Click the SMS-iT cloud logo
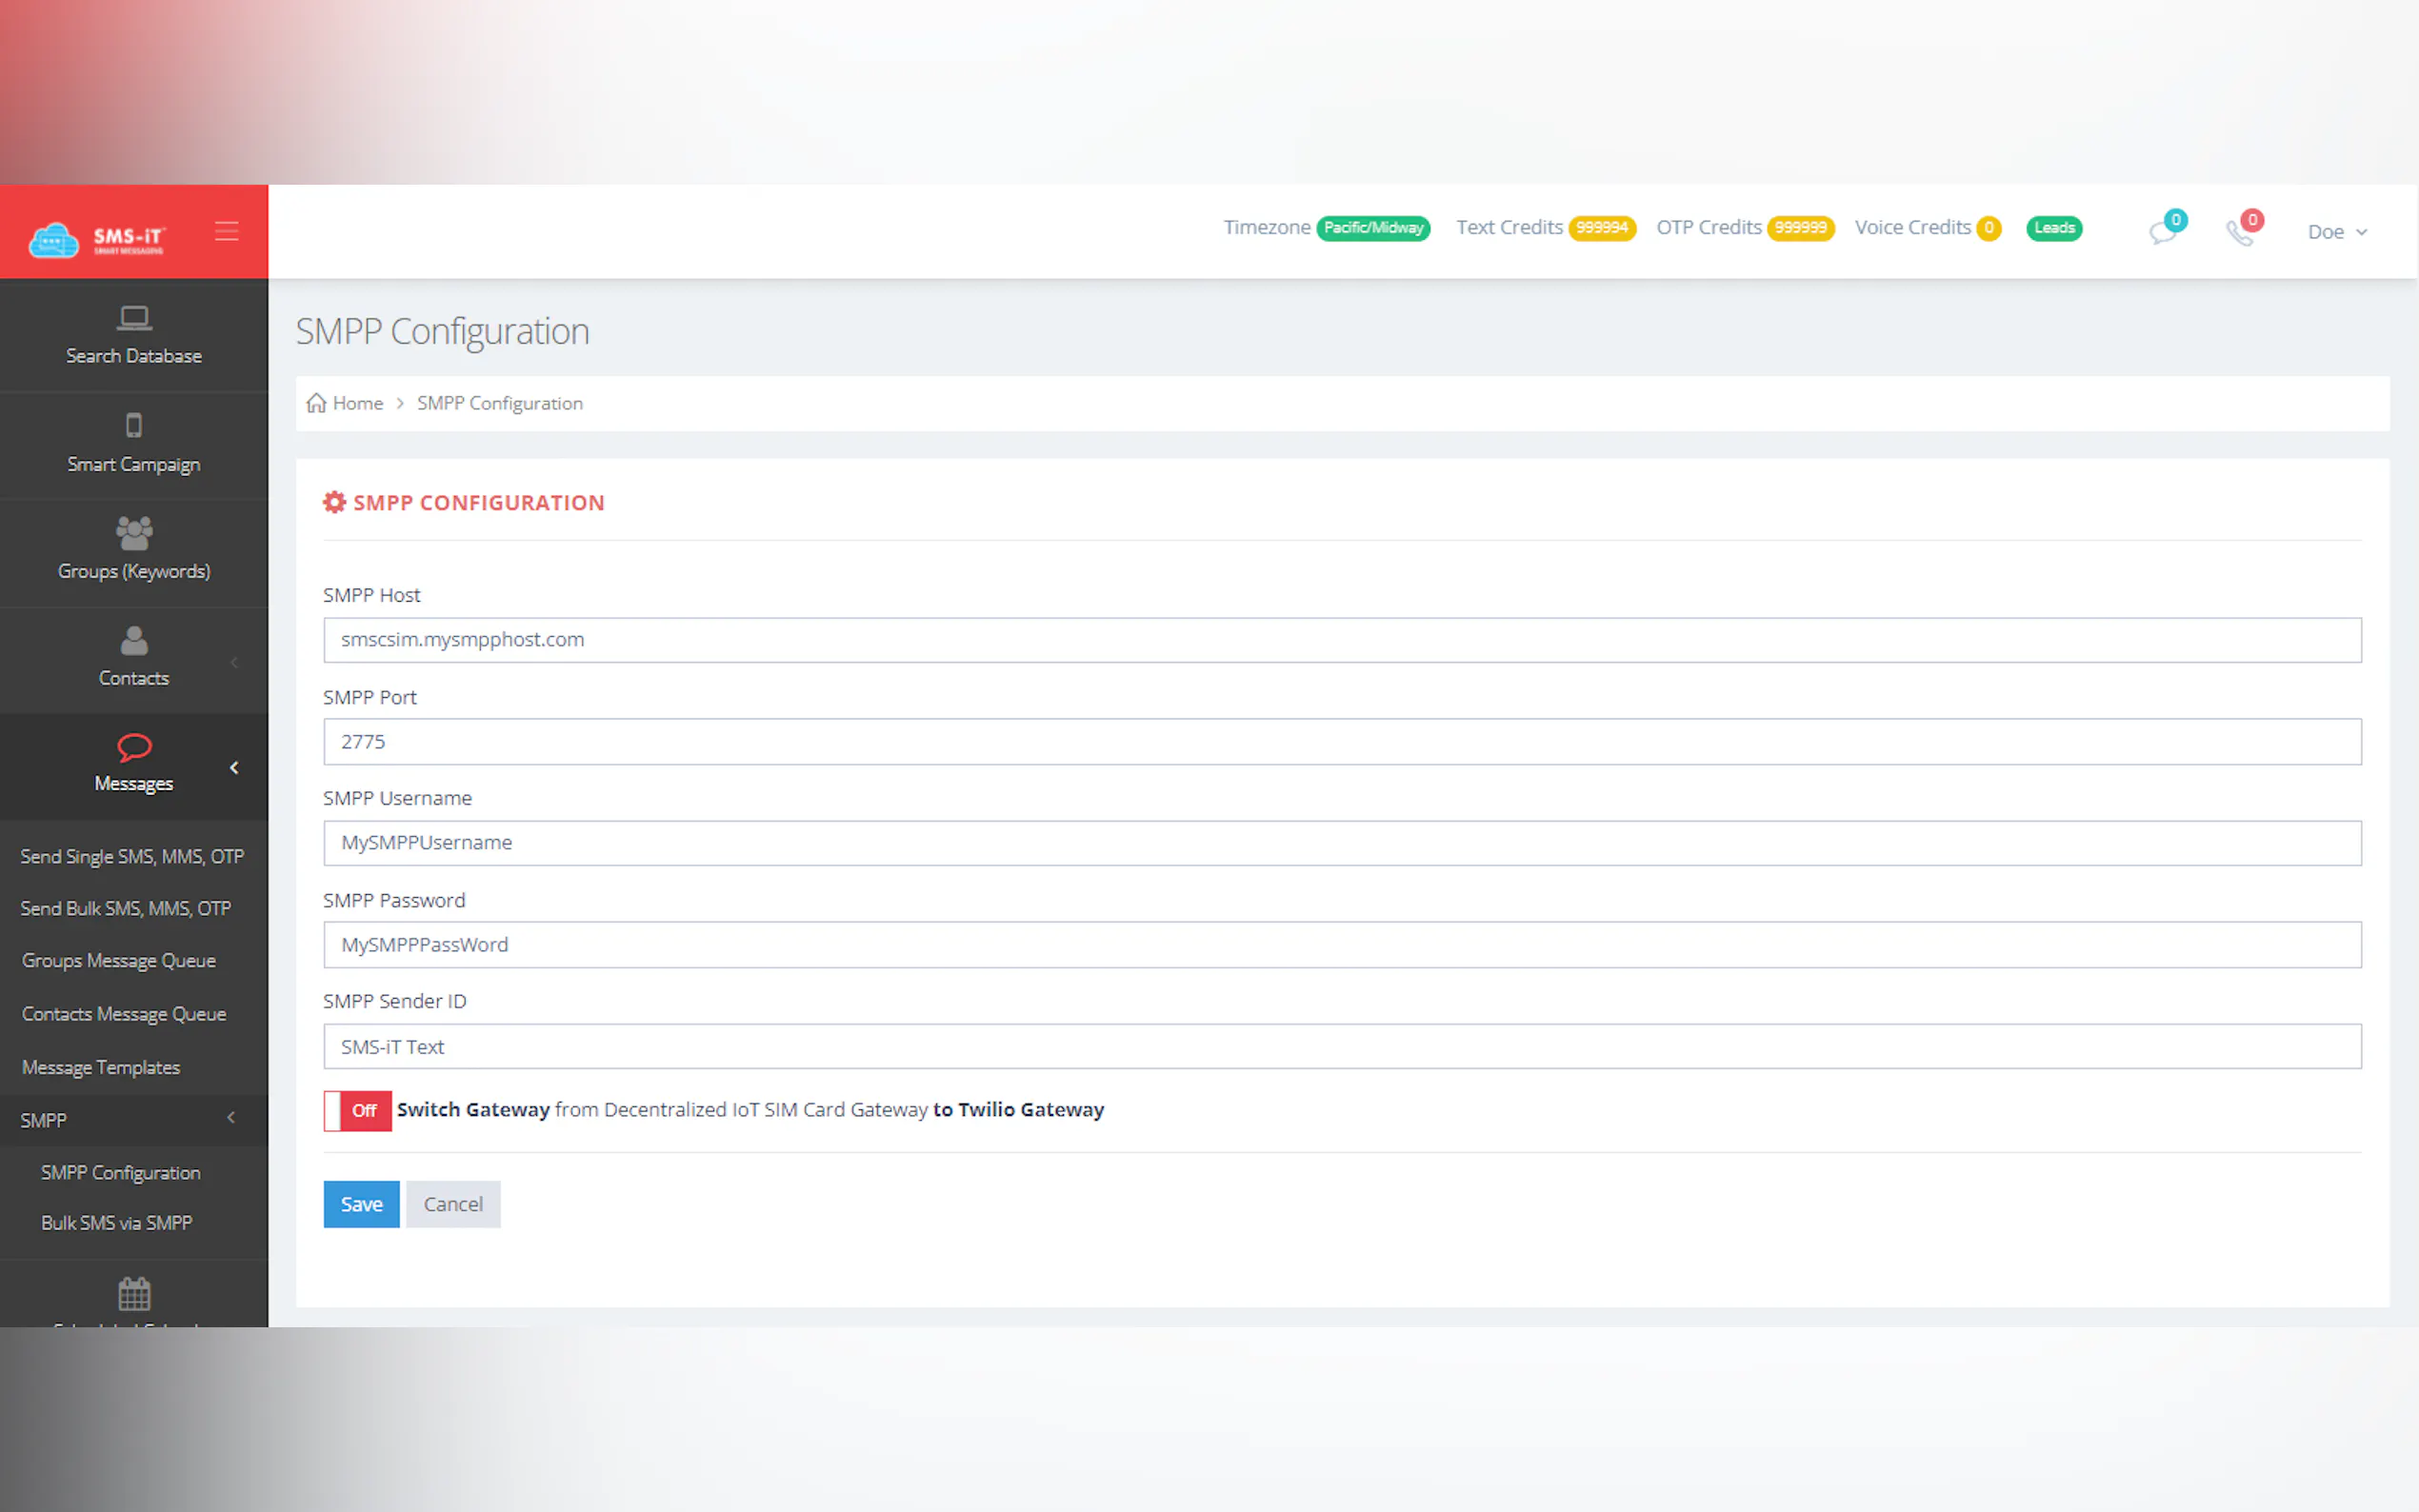2419x1512 pixels. coord(54,240)
